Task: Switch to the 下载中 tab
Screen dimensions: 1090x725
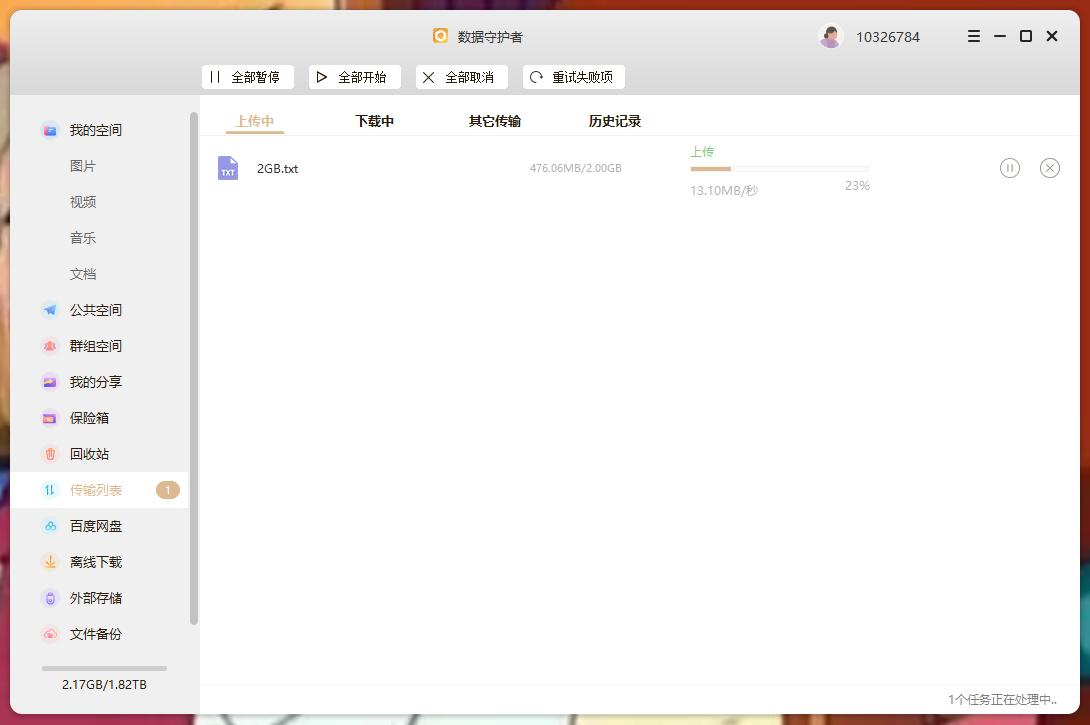Action: click(x=374, y=120)
